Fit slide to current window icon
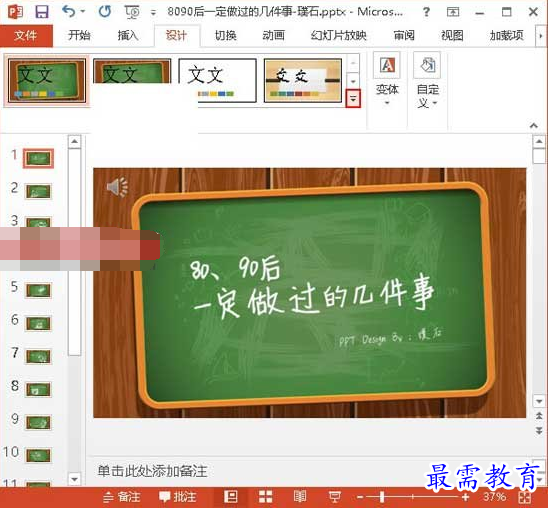This screenshot has width=548, height=508. [x=524, y=497]
